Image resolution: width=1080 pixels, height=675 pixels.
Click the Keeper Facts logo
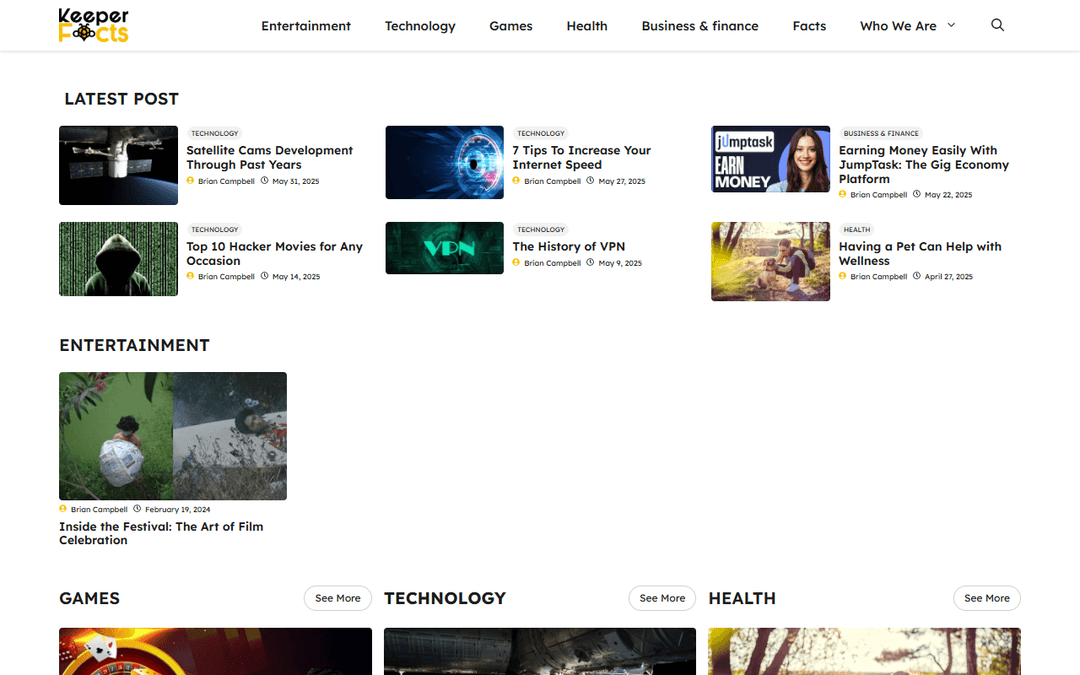(x=94, y=25)
